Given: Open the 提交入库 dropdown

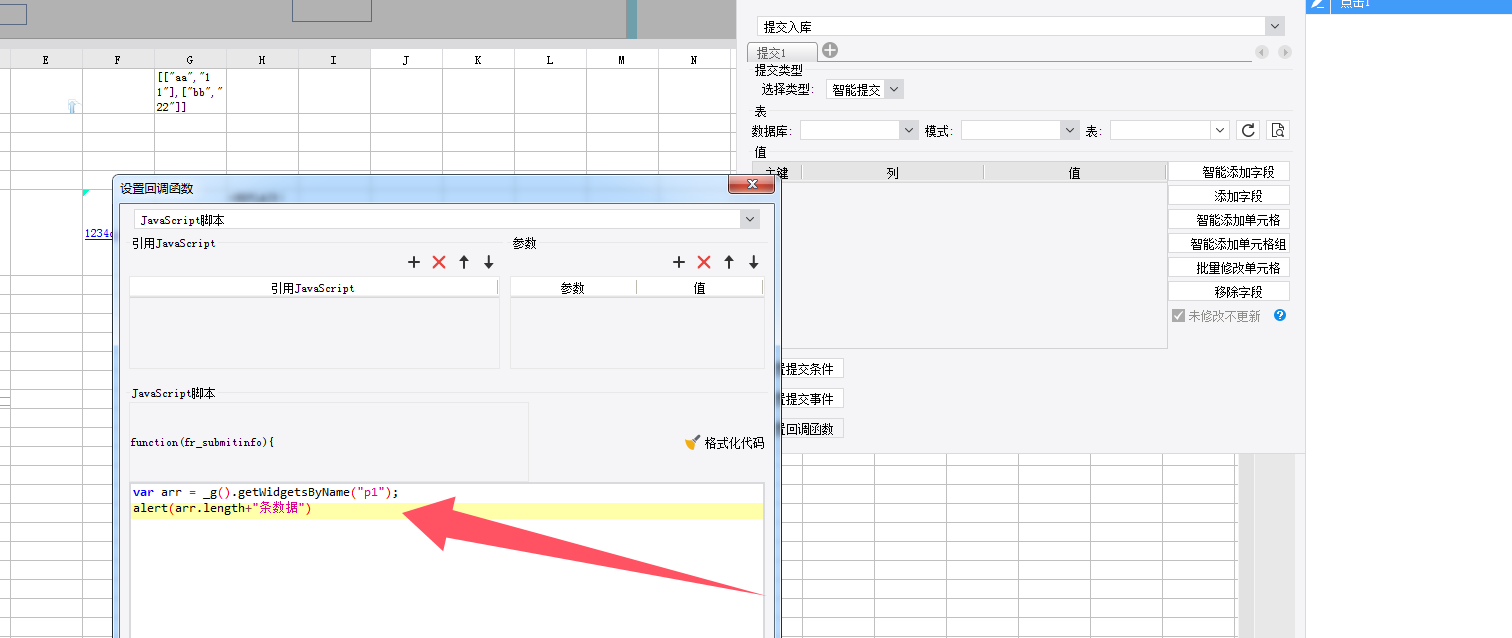Looking at the screenshot, I should pos(1020,26).
